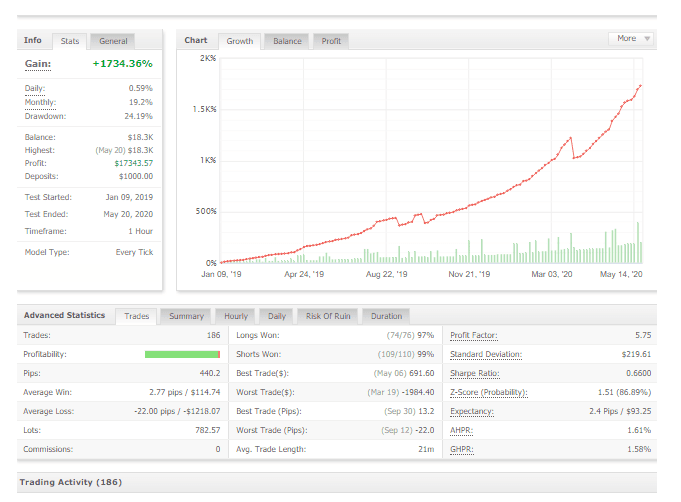Switch chart to Balance tab
The height and width of the screenshot is (502, 681).
point(287,41)
